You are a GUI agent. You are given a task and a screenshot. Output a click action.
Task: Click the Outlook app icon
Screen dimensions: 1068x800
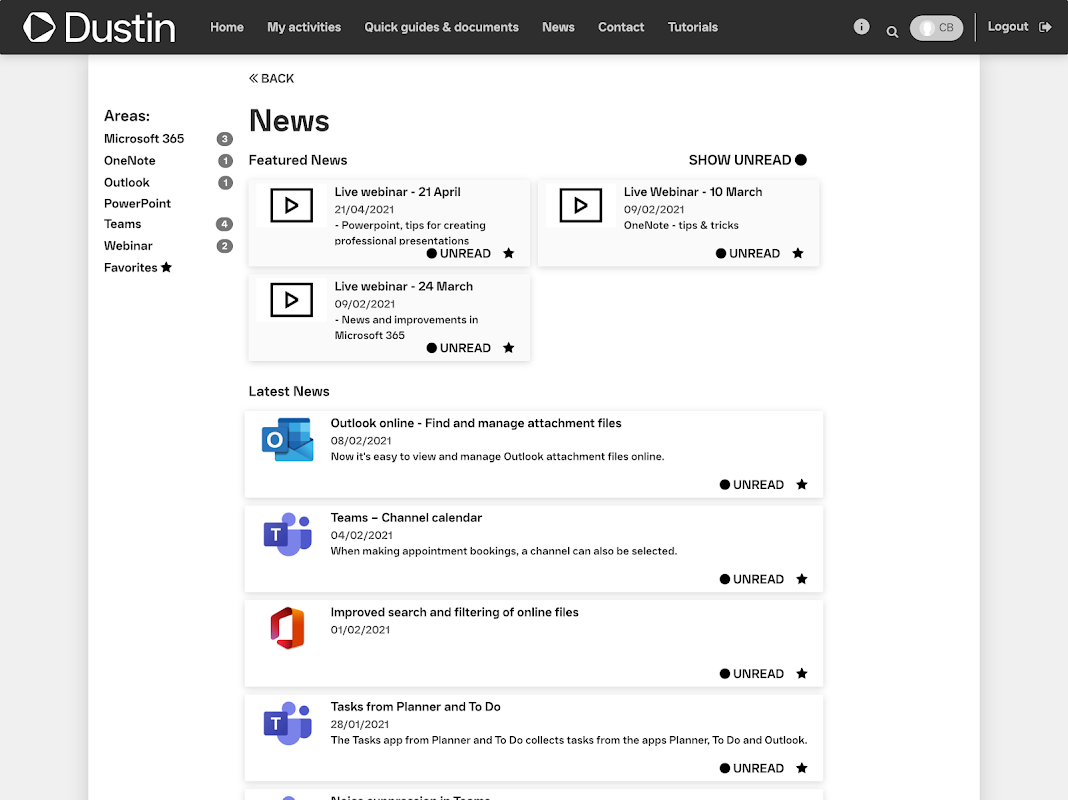(x=287, y=439)
